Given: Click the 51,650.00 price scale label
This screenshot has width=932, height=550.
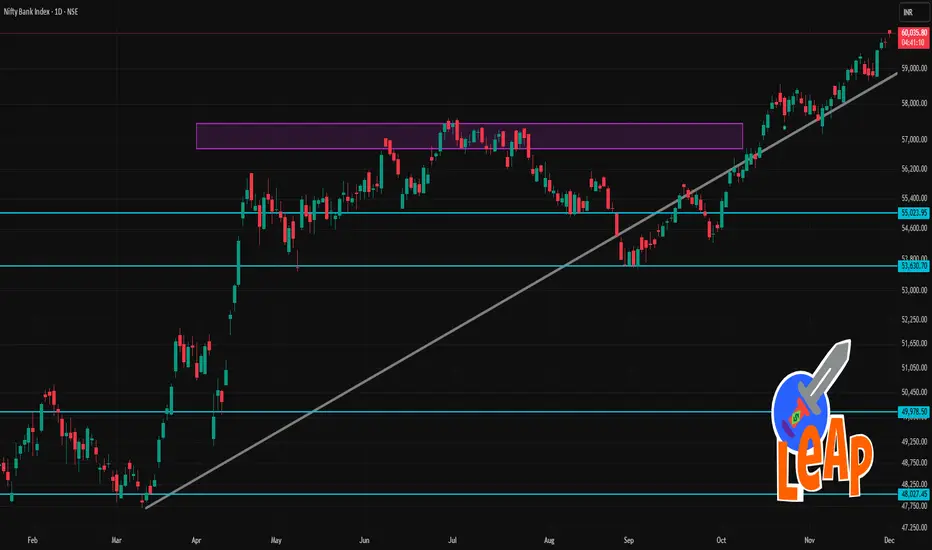Looking at the screenshot, I should [914, 344].
